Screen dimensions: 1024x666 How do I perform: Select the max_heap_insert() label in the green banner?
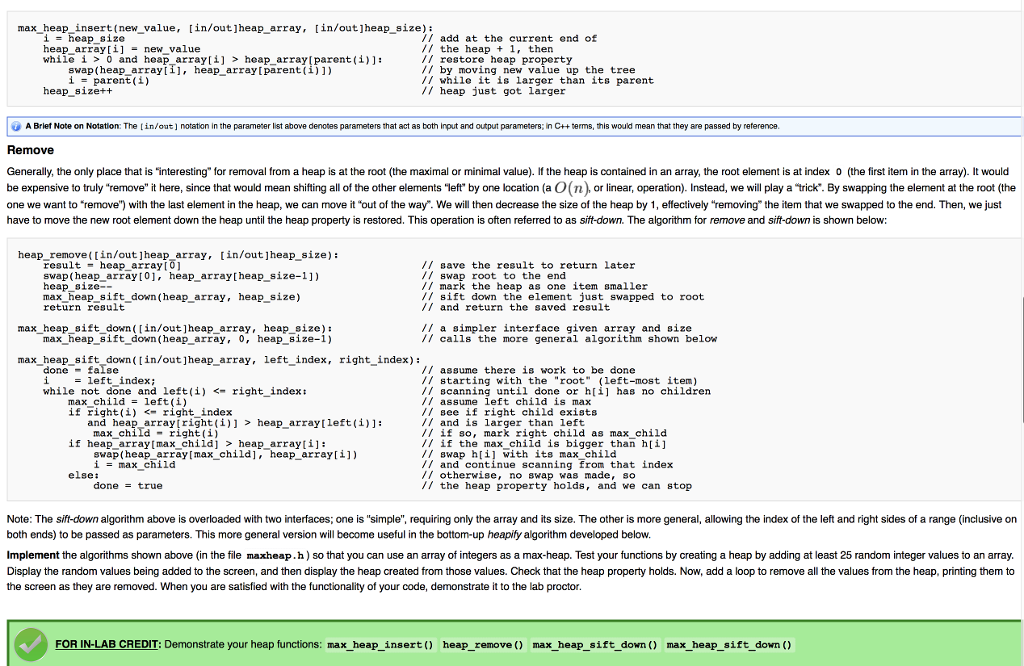pos(380,645)
